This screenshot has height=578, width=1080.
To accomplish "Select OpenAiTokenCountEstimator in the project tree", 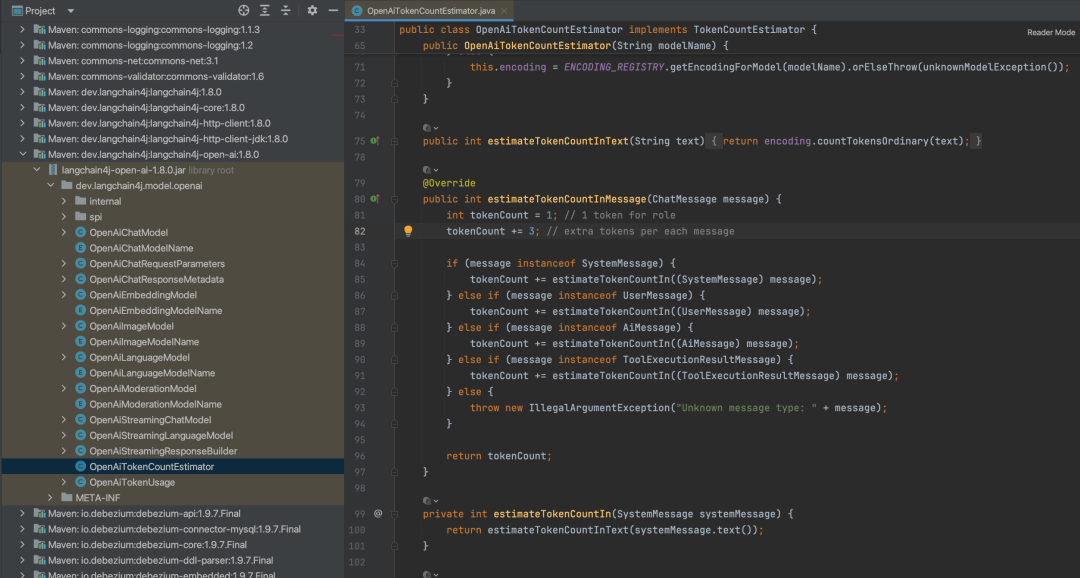I will tap(173, 466).
